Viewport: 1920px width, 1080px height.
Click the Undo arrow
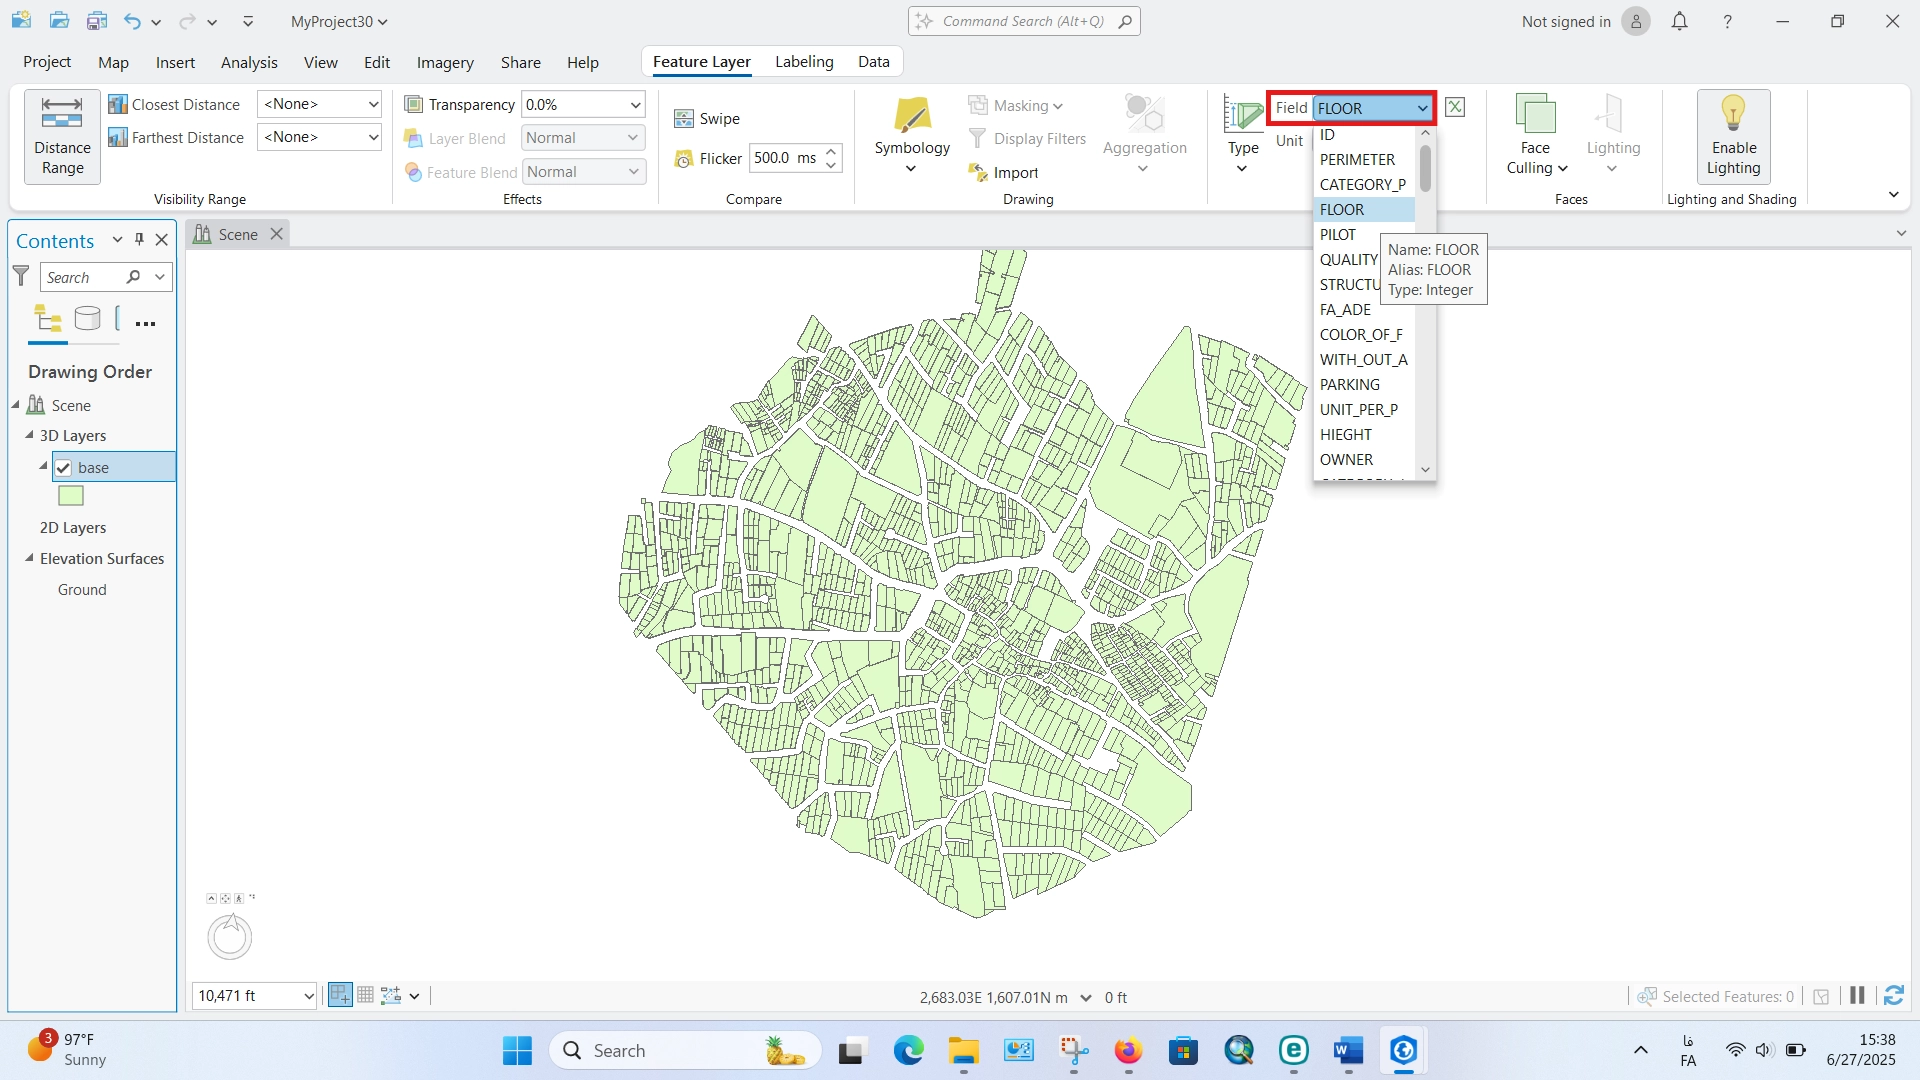click(132, 21)
